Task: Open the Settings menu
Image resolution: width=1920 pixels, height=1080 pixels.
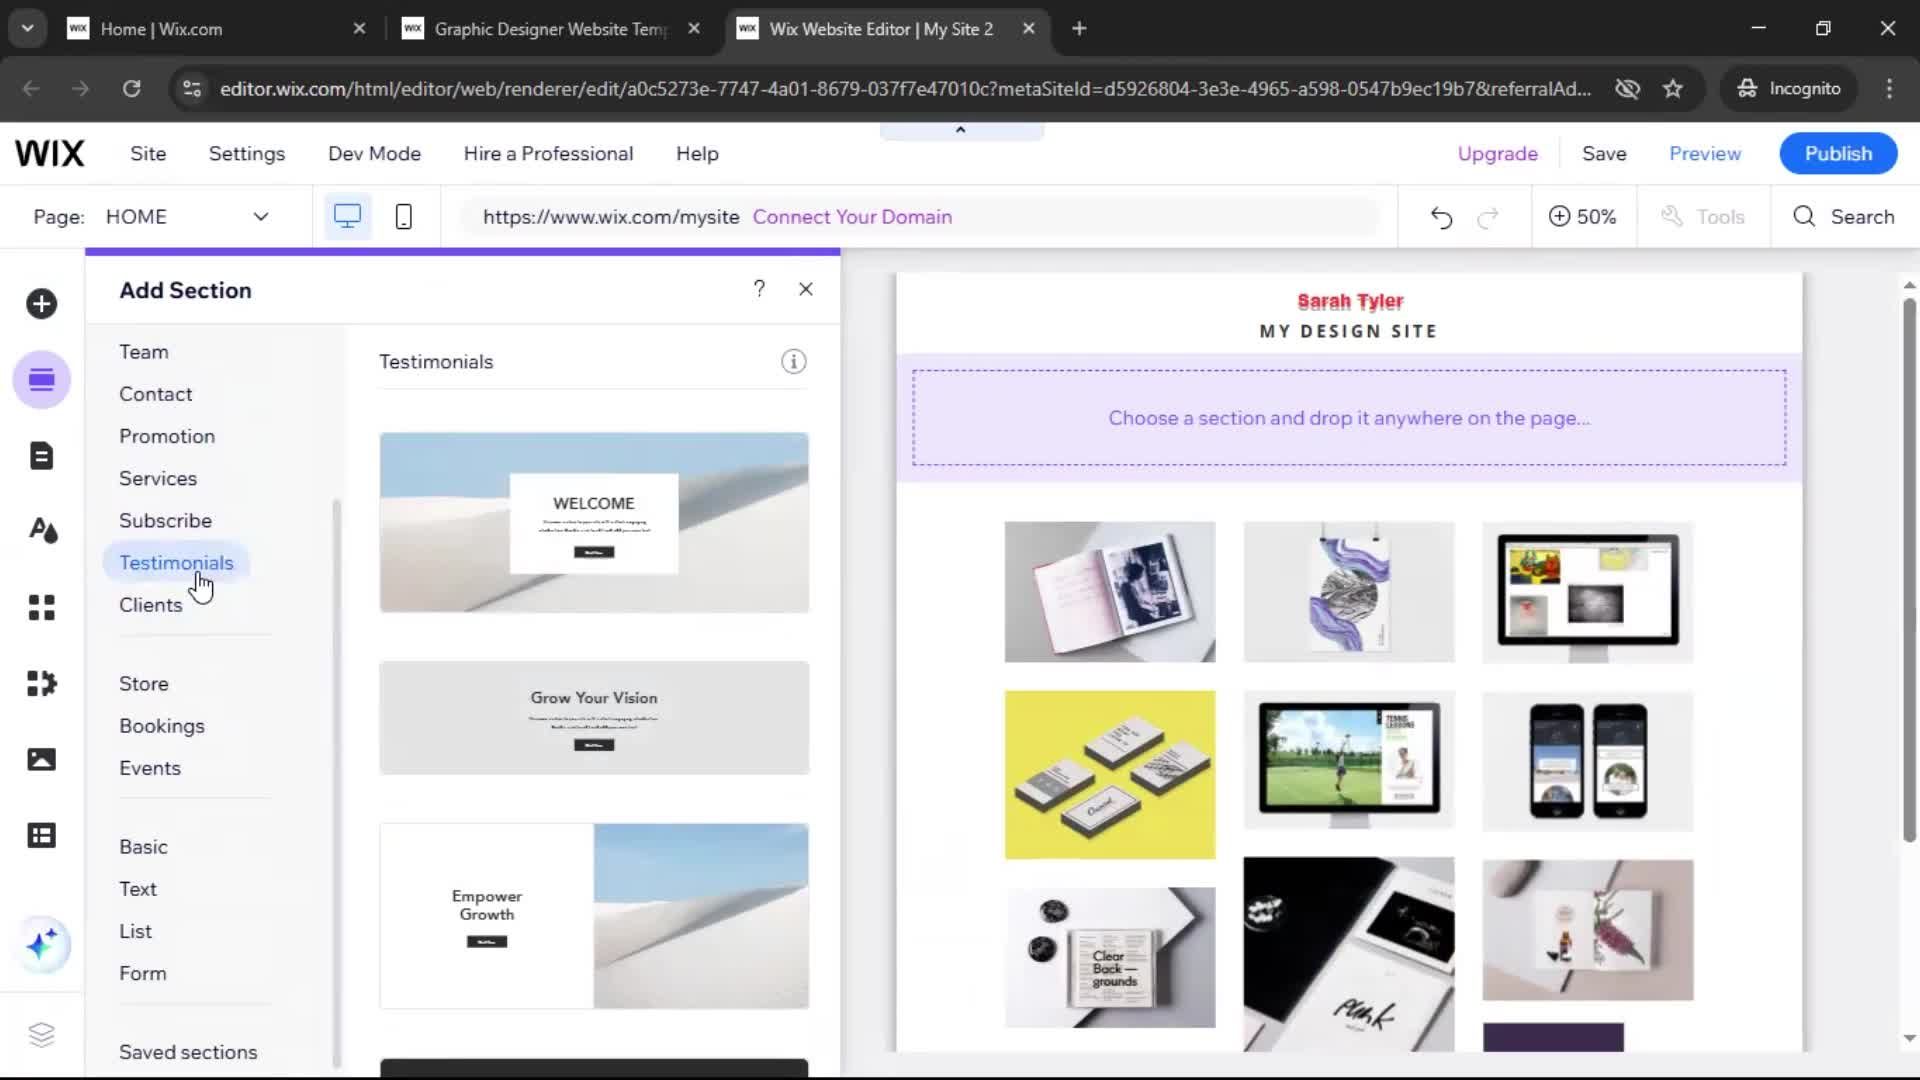Action: click(247, 154)
